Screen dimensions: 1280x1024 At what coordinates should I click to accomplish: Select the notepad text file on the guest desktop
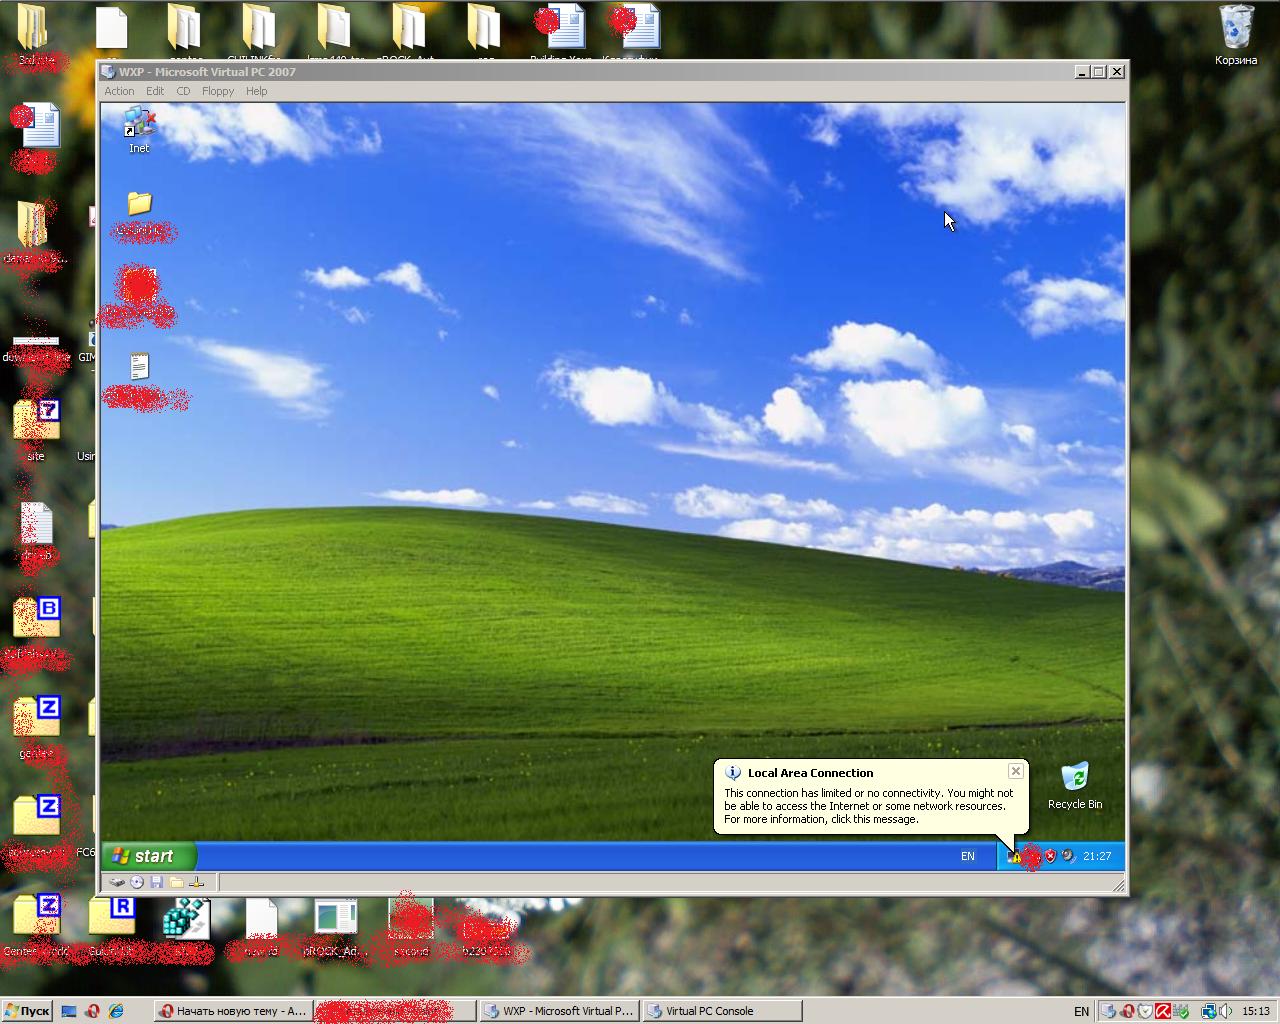[x=139, y=366]
